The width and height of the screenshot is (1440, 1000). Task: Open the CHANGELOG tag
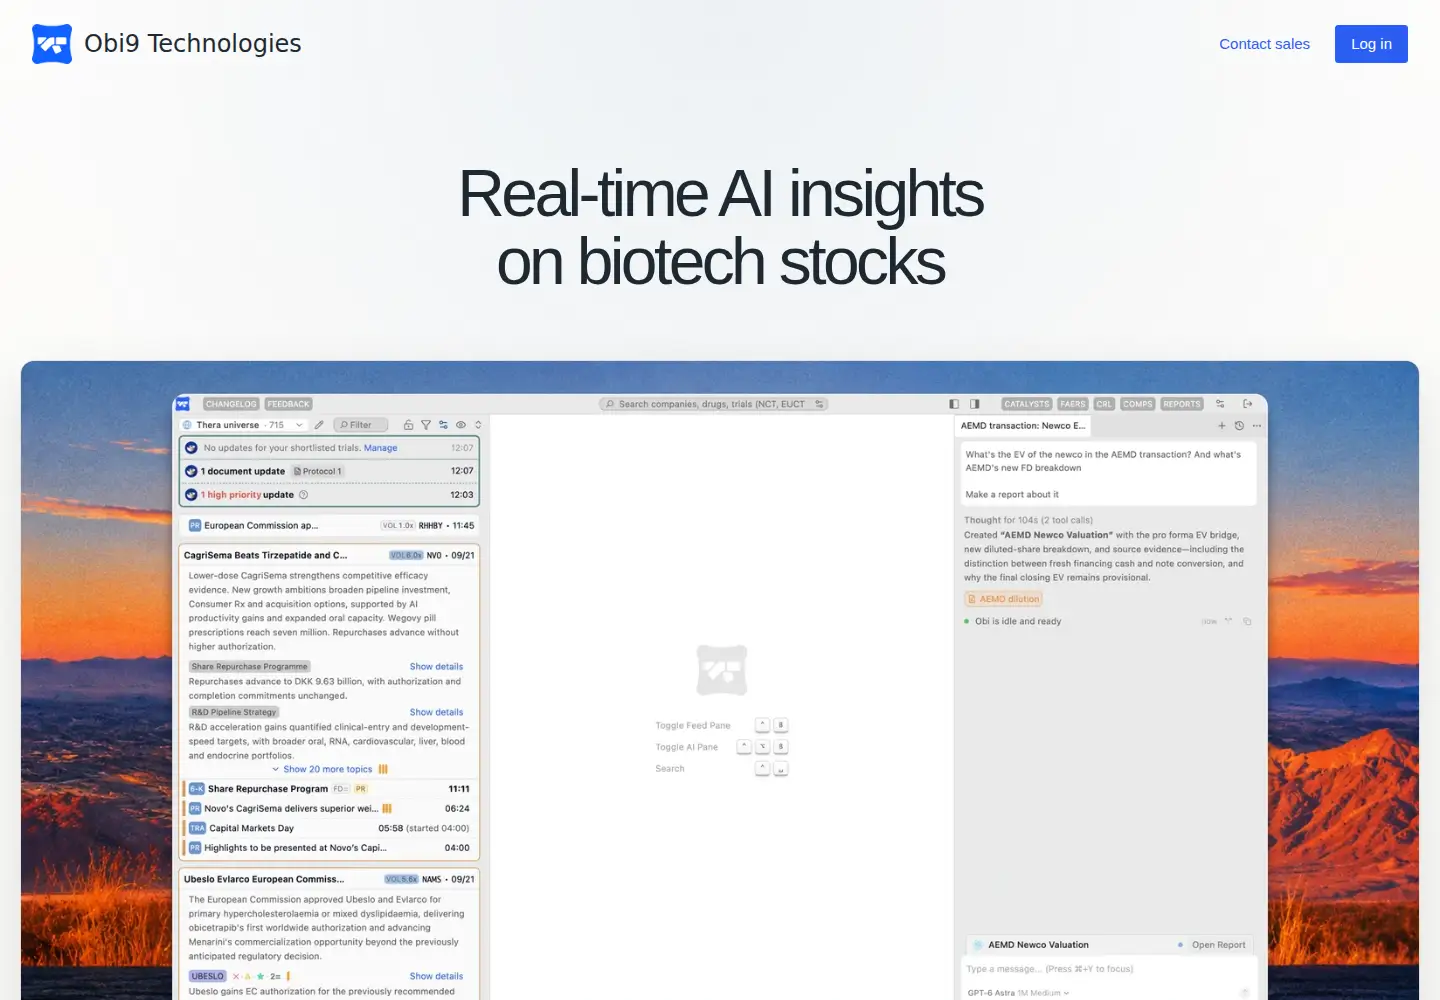click(231, 404)
